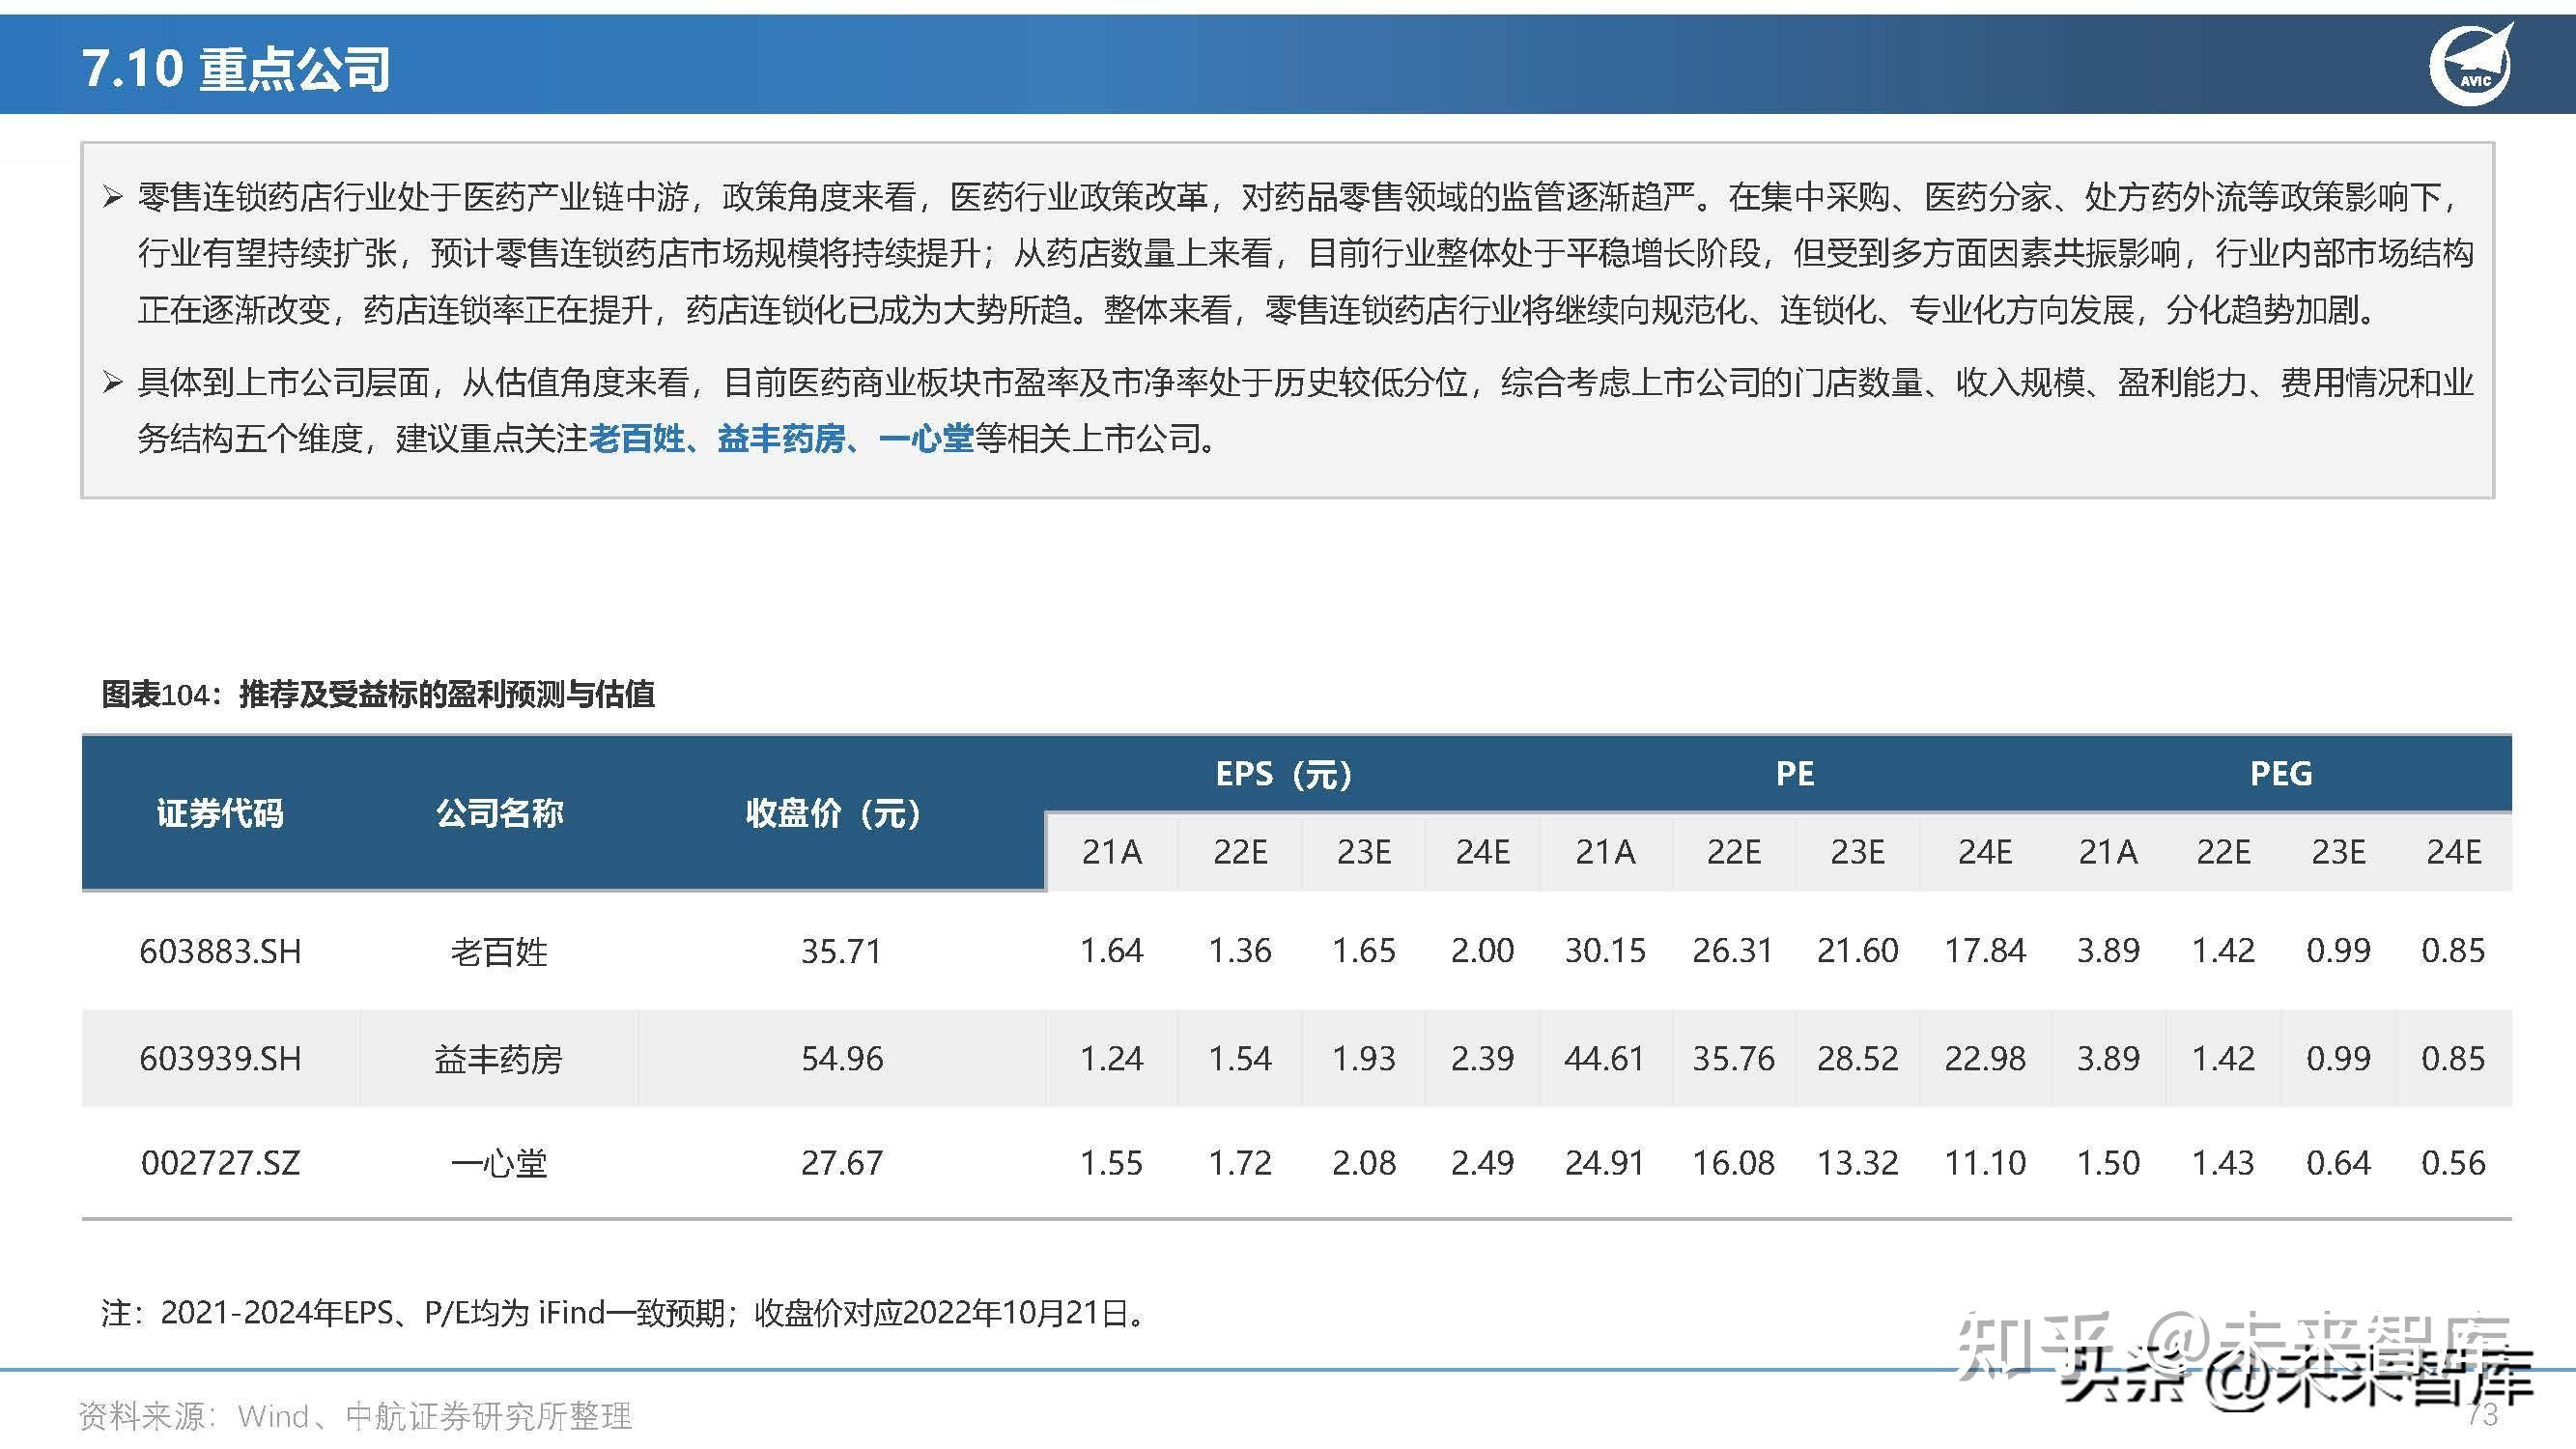Select the highlighted name 老百姓 in paragraph
The height and width of the screenshot is (1449, 2576).
[636, 438]
